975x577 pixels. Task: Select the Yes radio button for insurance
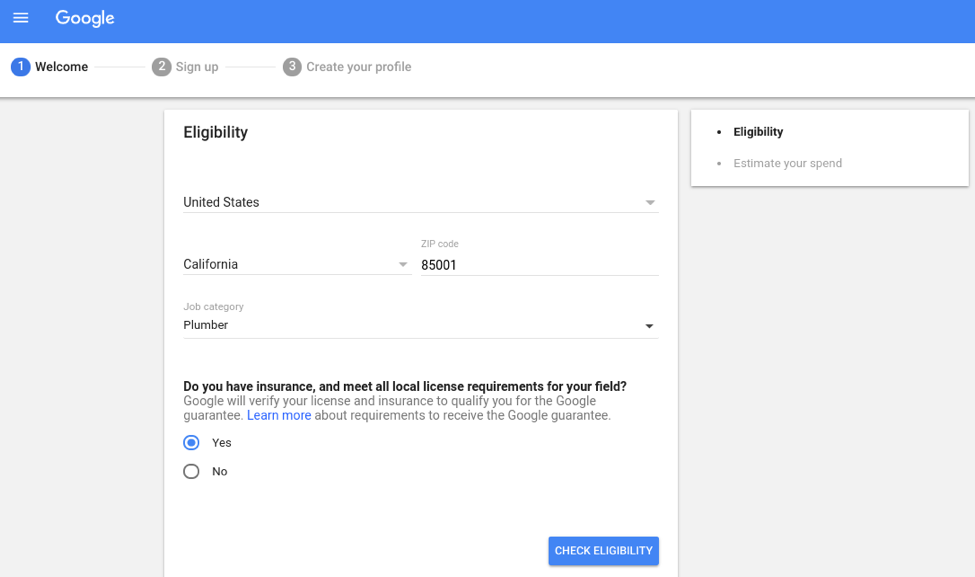191,442
